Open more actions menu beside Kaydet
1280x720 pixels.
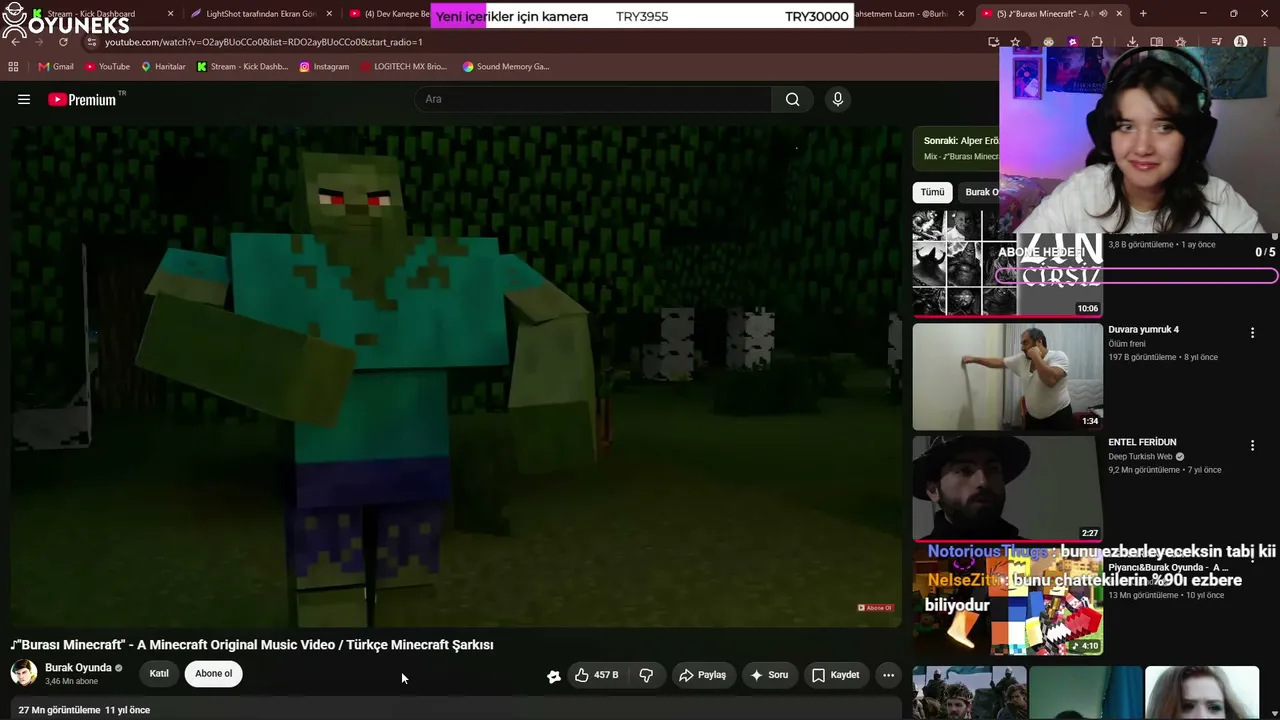pos(888,675)
